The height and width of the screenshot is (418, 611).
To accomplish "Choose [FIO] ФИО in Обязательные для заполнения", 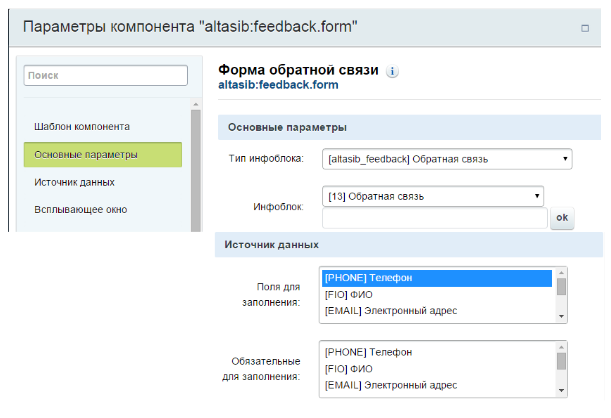I will click(438, 369).
